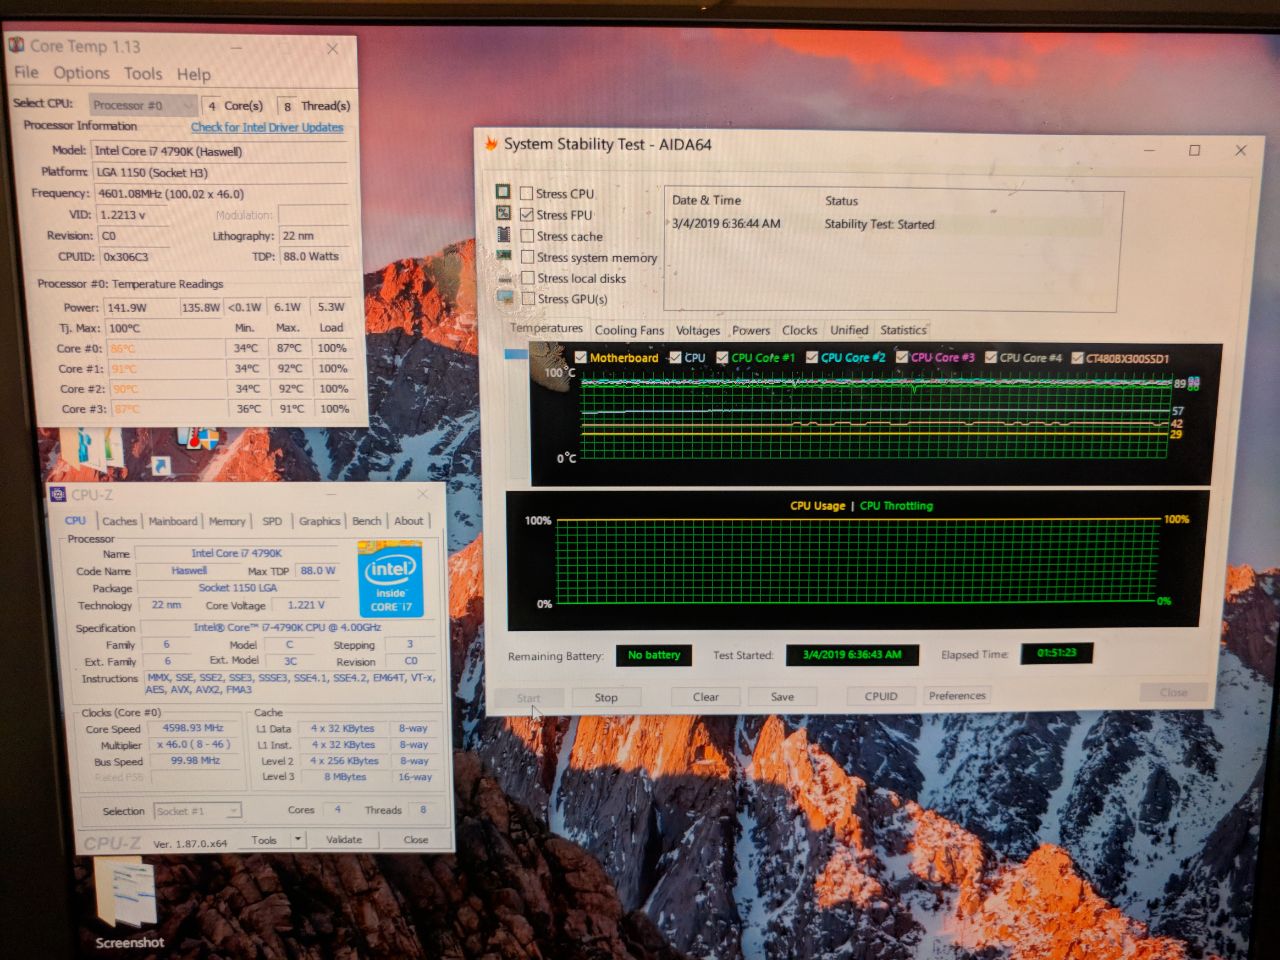Open the Options menu in Core Temp

point(81,73)
